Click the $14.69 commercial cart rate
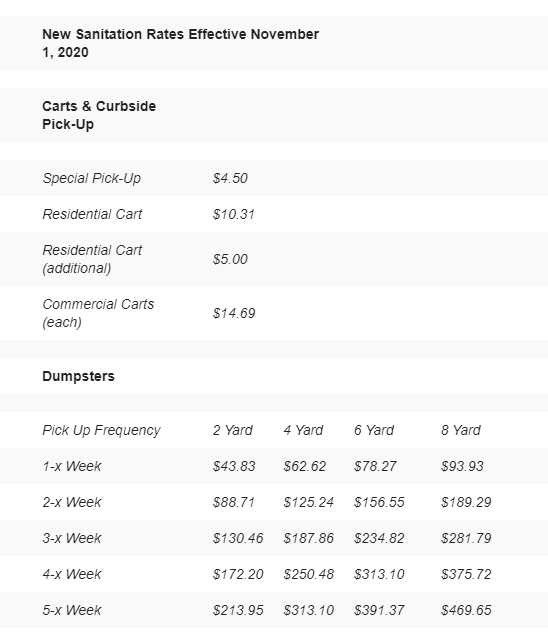The height and width of the screenshot is (642, 548). tap(234, 313)
